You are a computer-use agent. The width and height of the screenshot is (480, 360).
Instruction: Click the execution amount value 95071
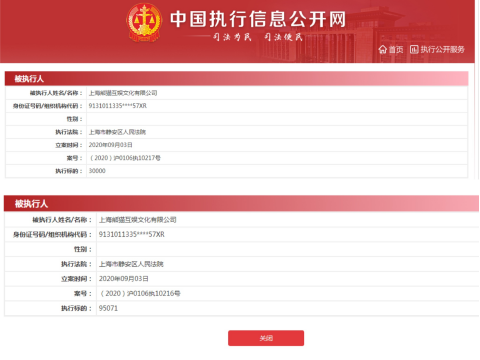(108, 308)
